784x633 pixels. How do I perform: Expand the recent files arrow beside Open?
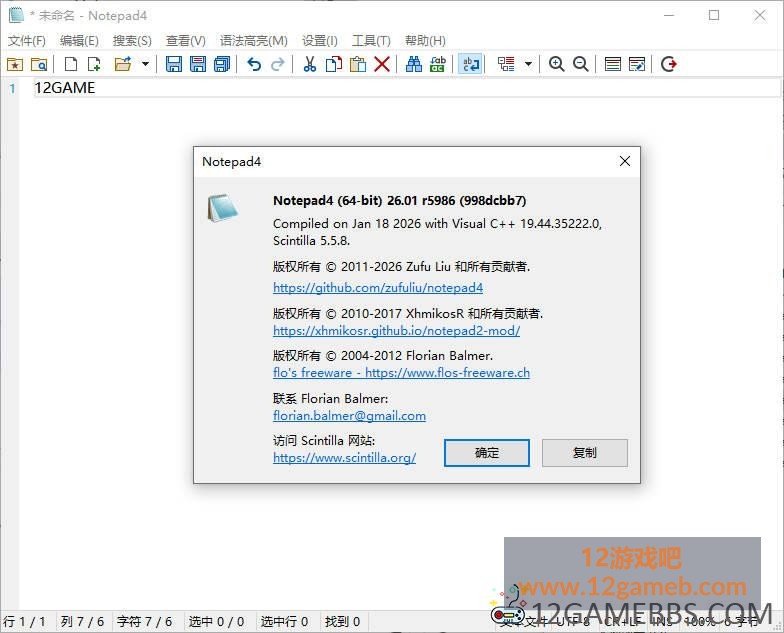pos(145,64)
